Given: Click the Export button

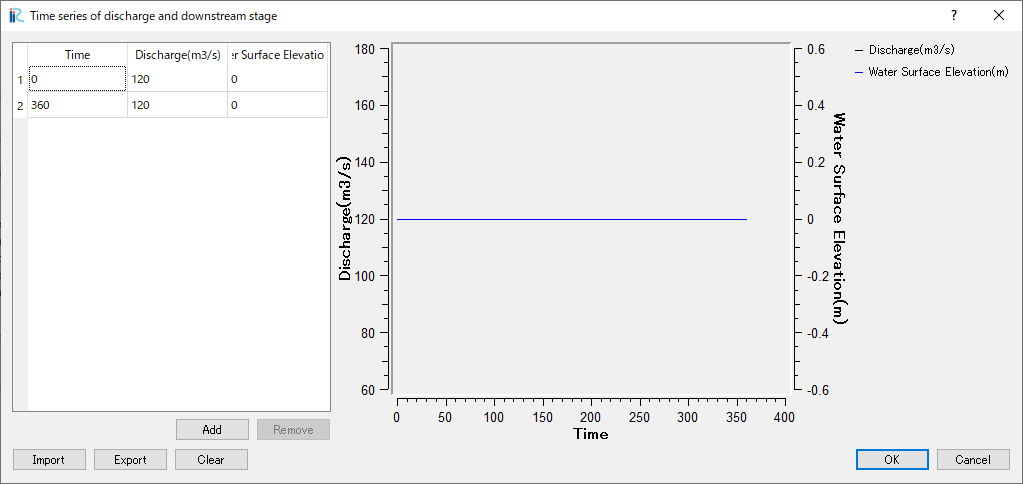Looking at the screenshot, I should point(130,460).
